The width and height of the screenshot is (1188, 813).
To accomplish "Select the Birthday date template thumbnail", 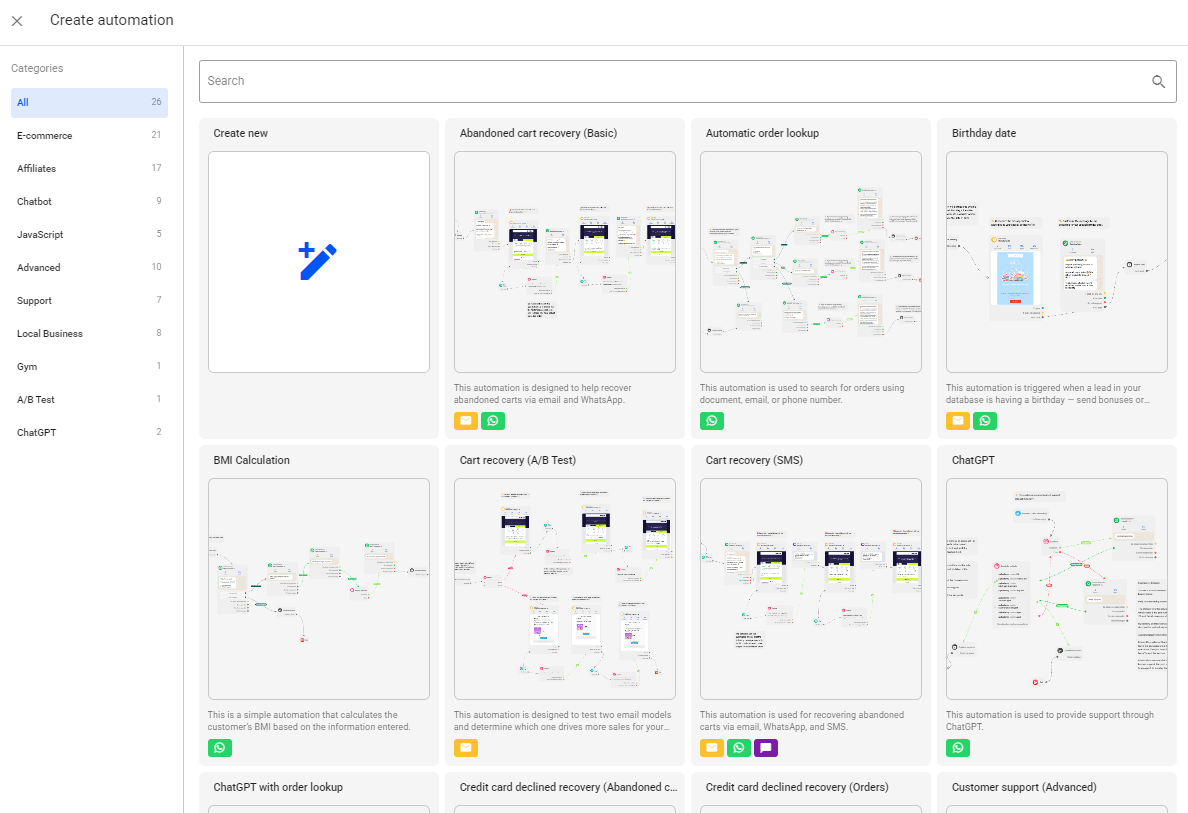I will 1056,262.
